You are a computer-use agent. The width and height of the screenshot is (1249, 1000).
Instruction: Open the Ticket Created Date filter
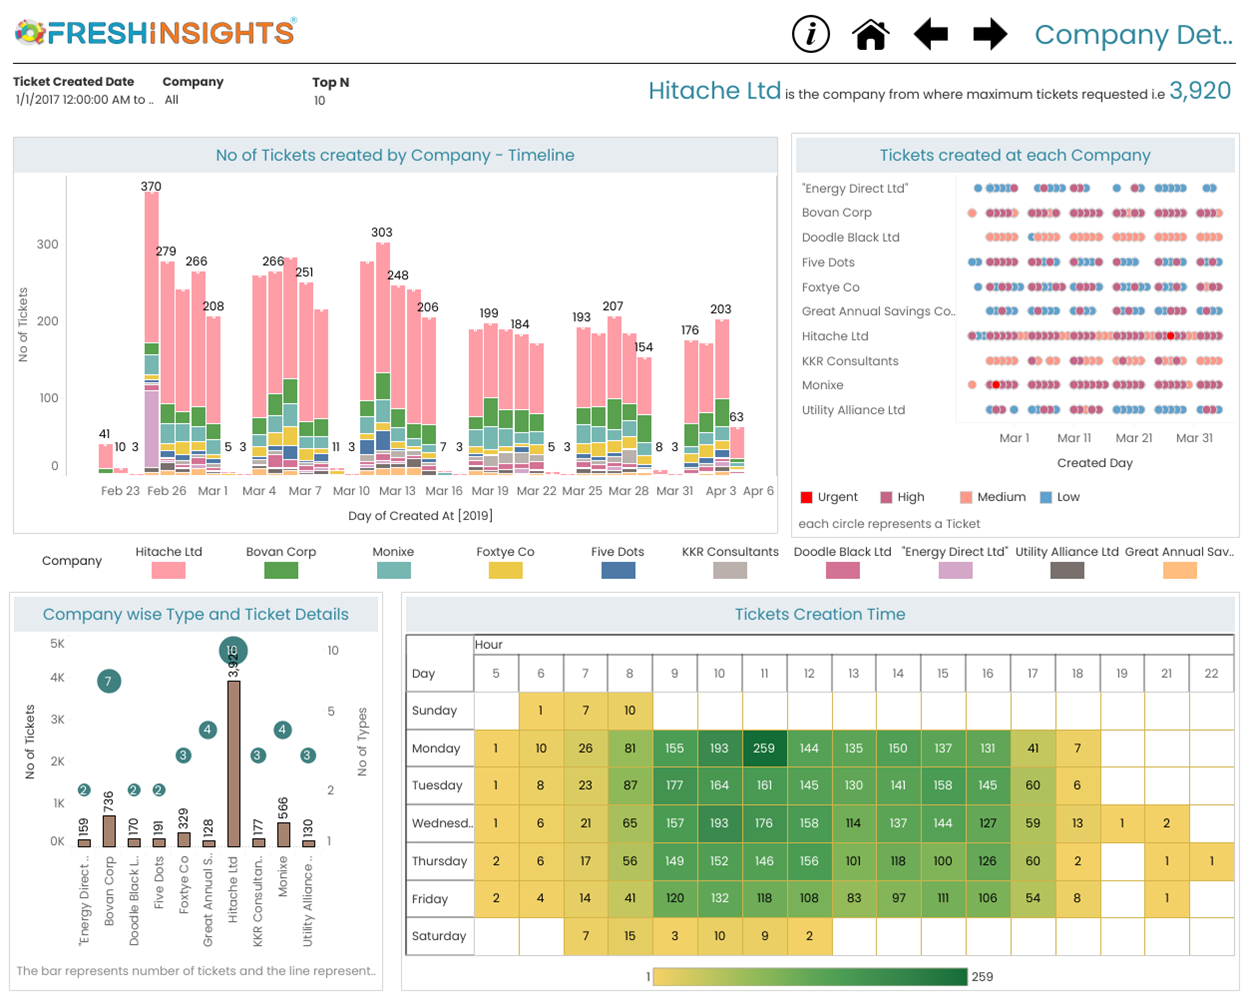coord(83,100)
